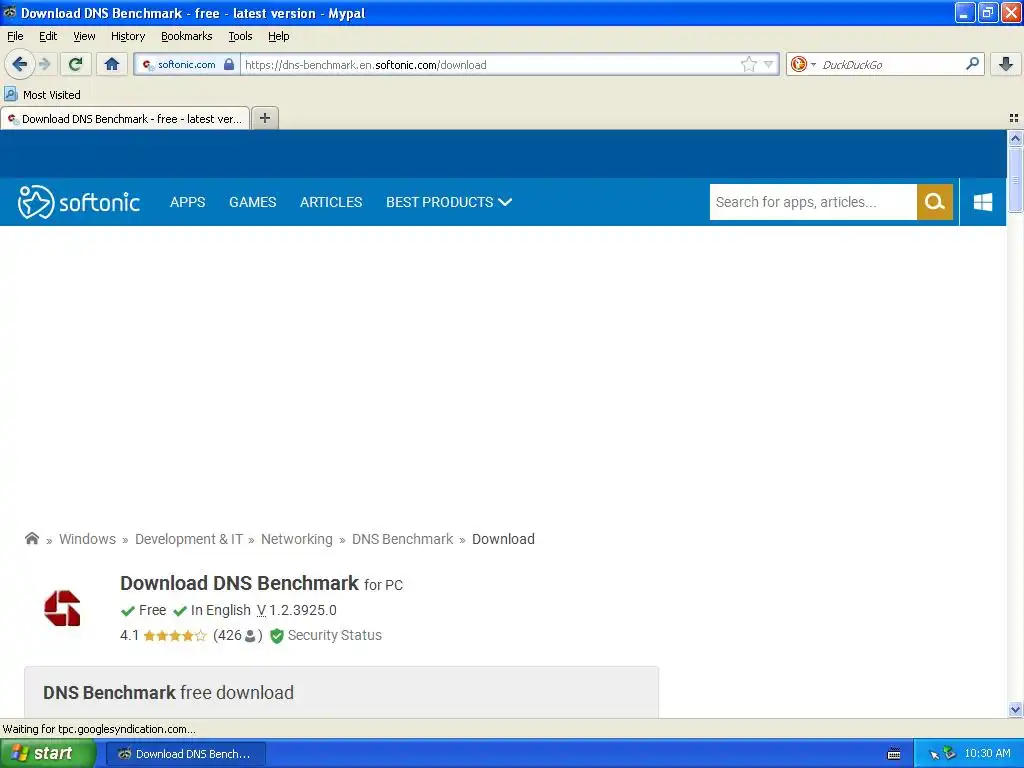Image resolution: width=1024 pixels, height=768 pixels.
Task: Click the Download DNS Bench taskbar button
Action: (x=185, y=754)
